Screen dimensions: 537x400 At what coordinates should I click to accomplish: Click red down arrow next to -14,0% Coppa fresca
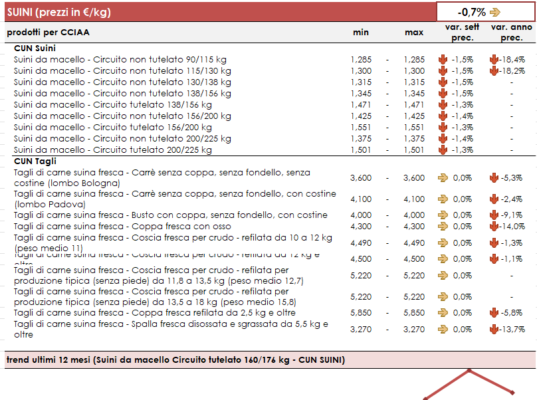click(494, 226)
